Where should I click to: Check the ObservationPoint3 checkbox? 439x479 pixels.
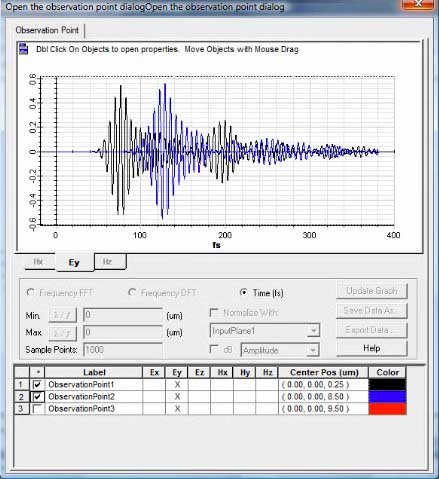[x=37, y=409]
